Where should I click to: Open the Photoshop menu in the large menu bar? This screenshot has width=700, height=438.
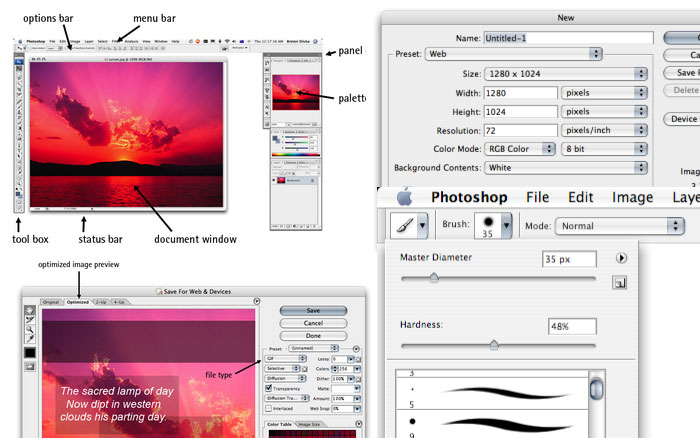pos(469,197)
